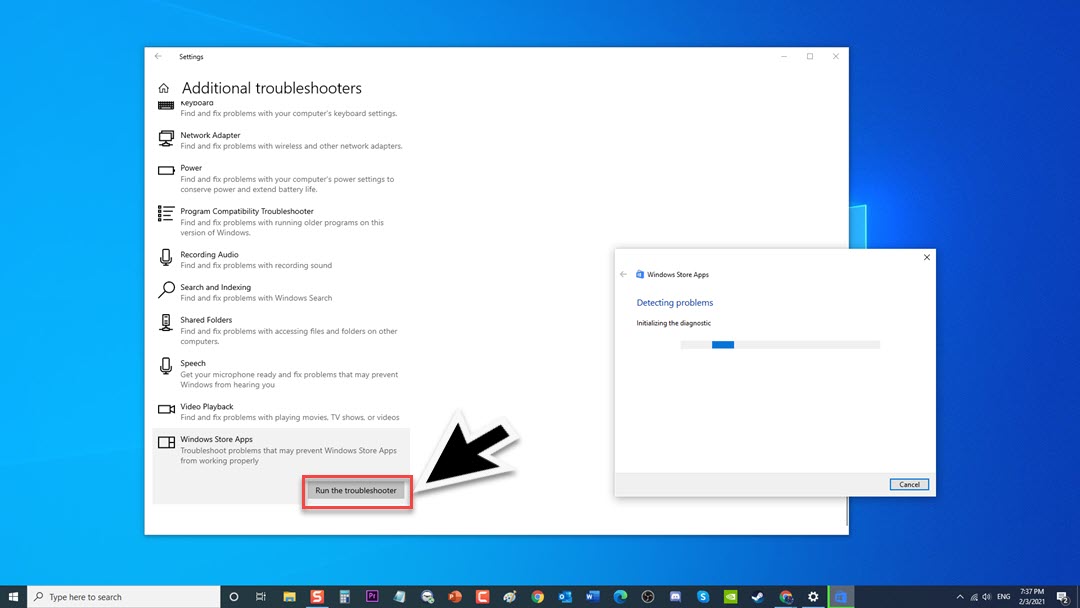Image resolution: width=1080 pixels, height=608 pixels.
Task: Click the Windows Store Apps tile icon
Action: pyautogui.click(x=166, y=442)
